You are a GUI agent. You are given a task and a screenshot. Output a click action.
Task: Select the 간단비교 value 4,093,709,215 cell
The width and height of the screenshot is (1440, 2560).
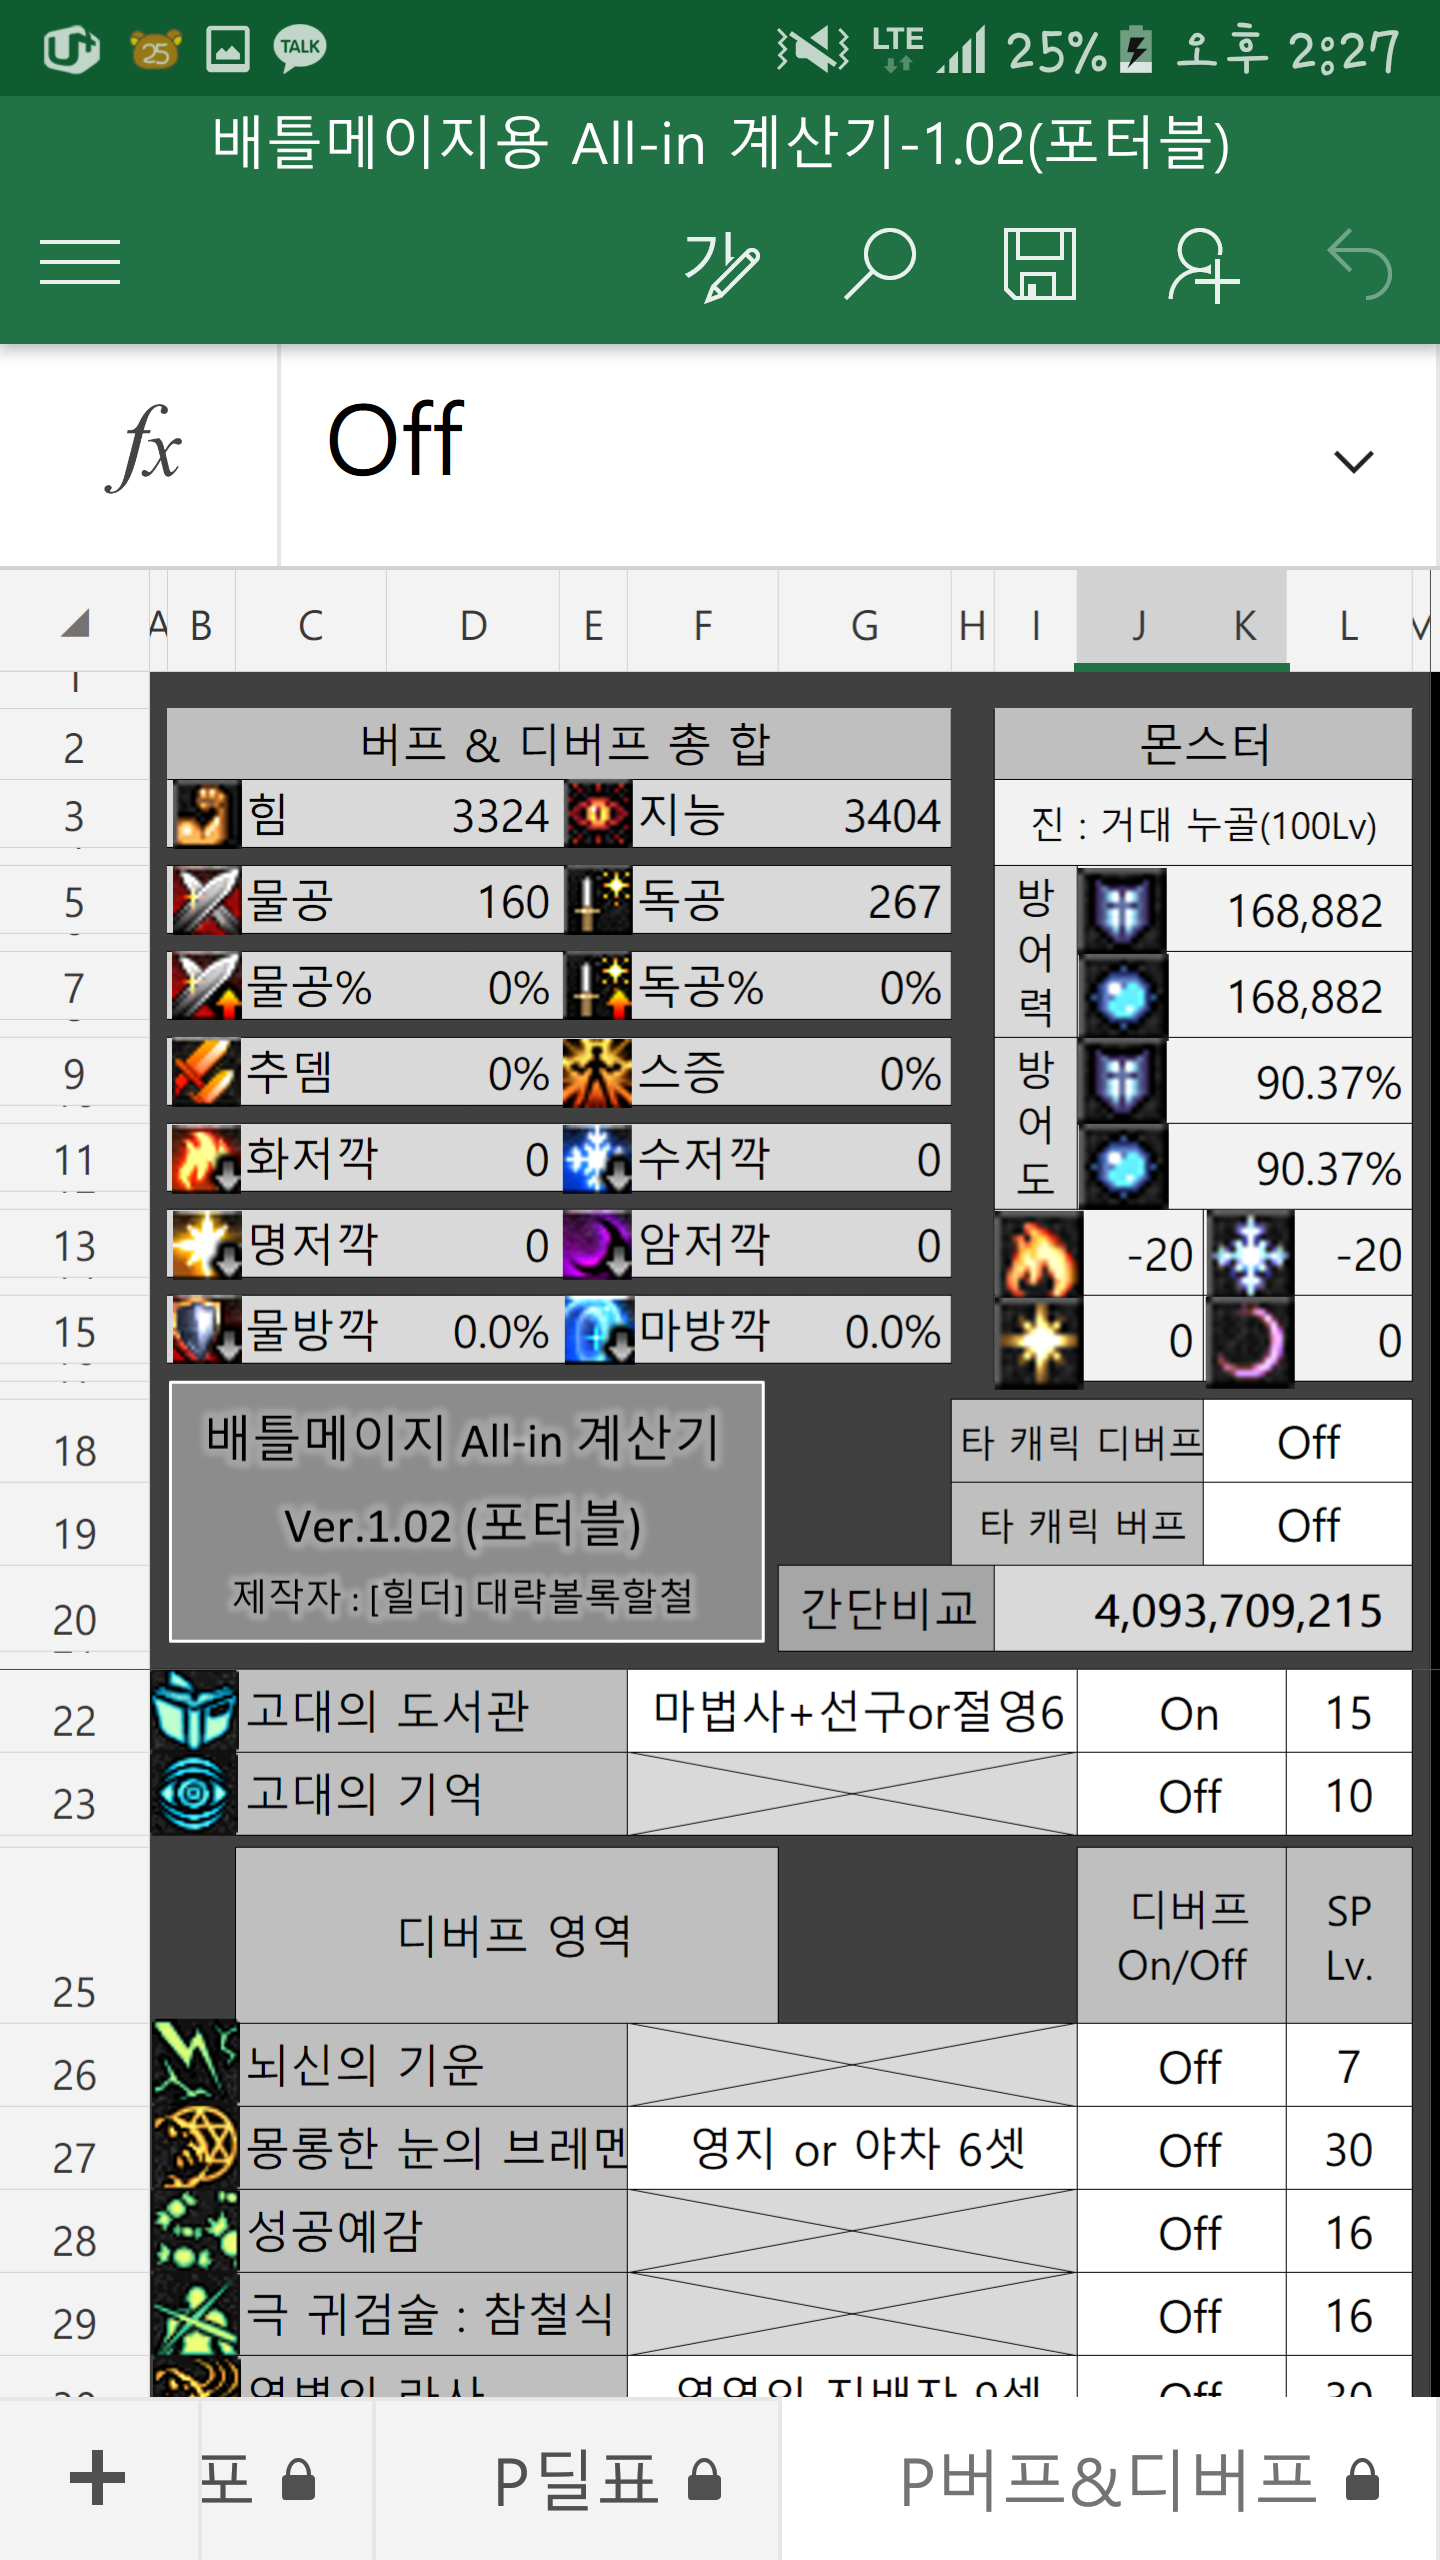click(x=1203, y=1610)
